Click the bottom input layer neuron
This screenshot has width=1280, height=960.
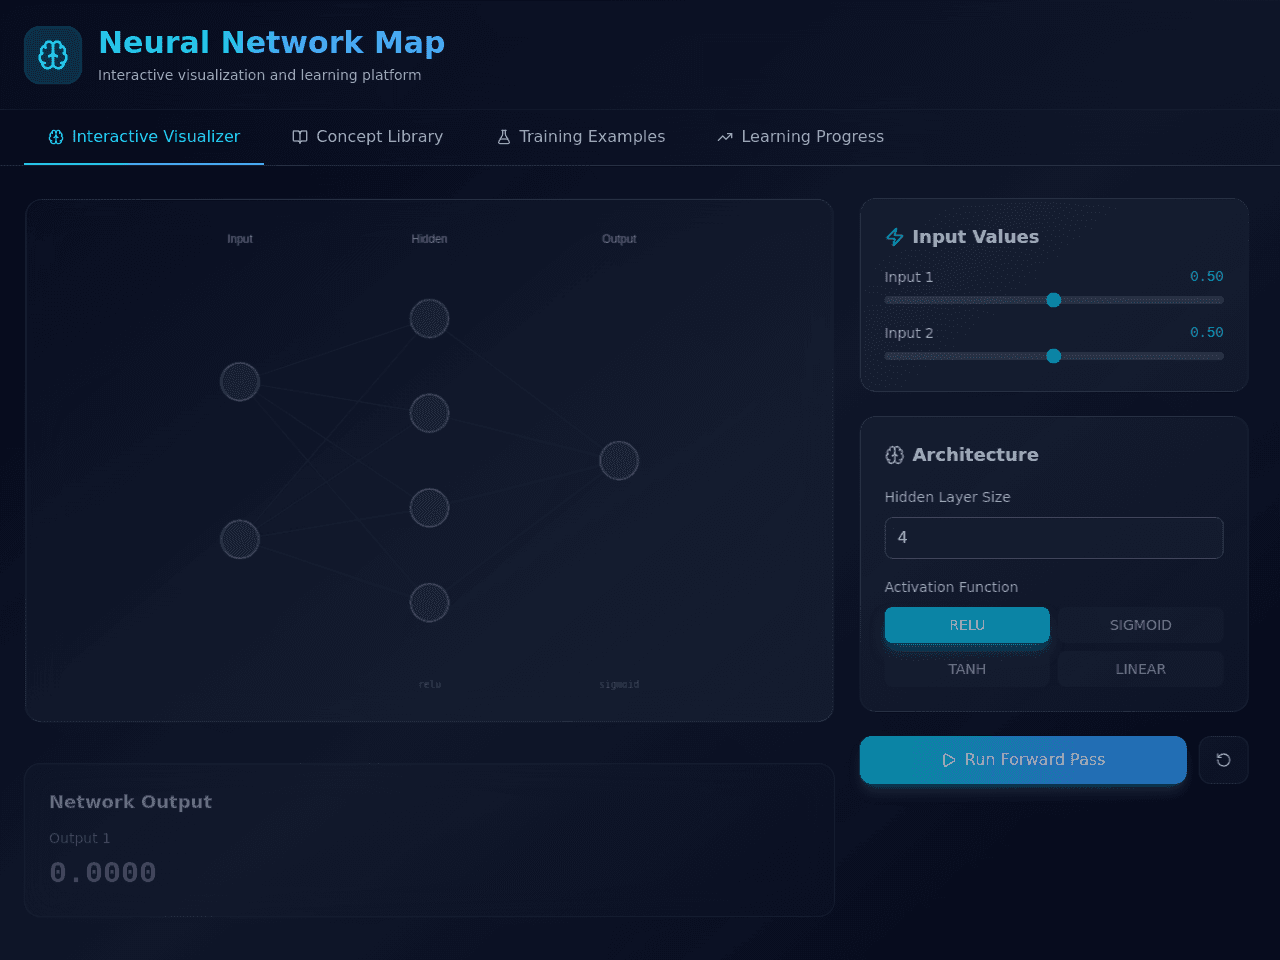(x=240, y=540)
